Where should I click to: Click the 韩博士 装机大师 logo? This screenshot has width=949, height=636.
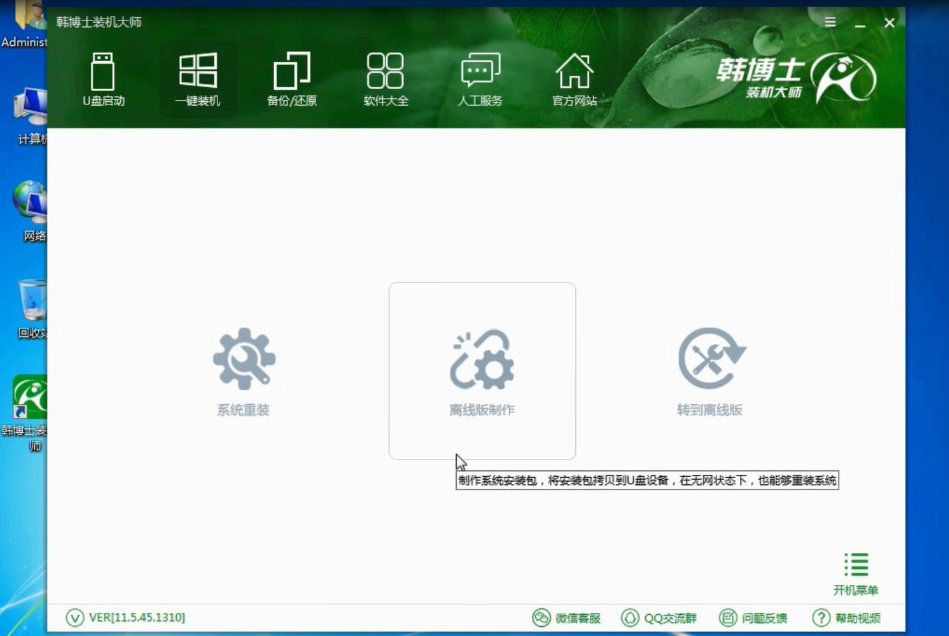pos(796,77)
